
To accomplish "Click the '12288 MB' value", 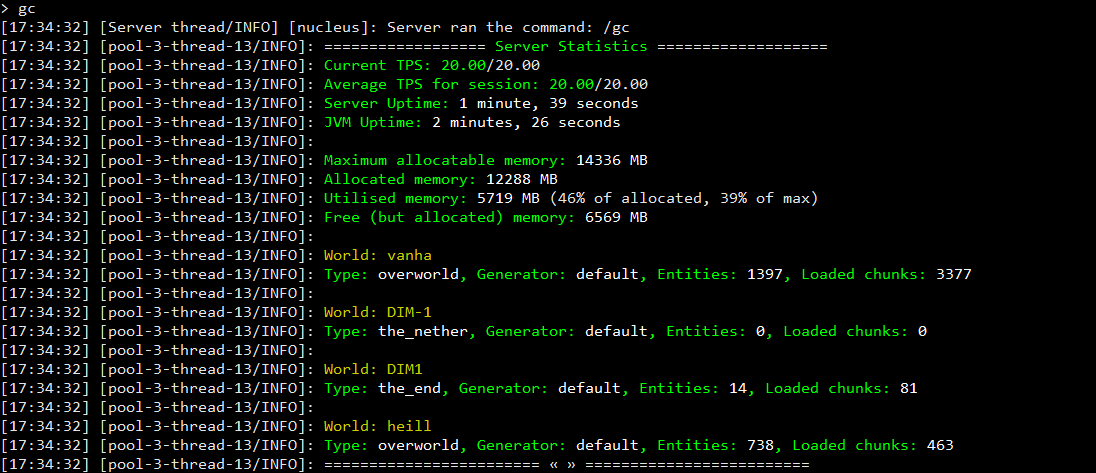I will [521, 179].
